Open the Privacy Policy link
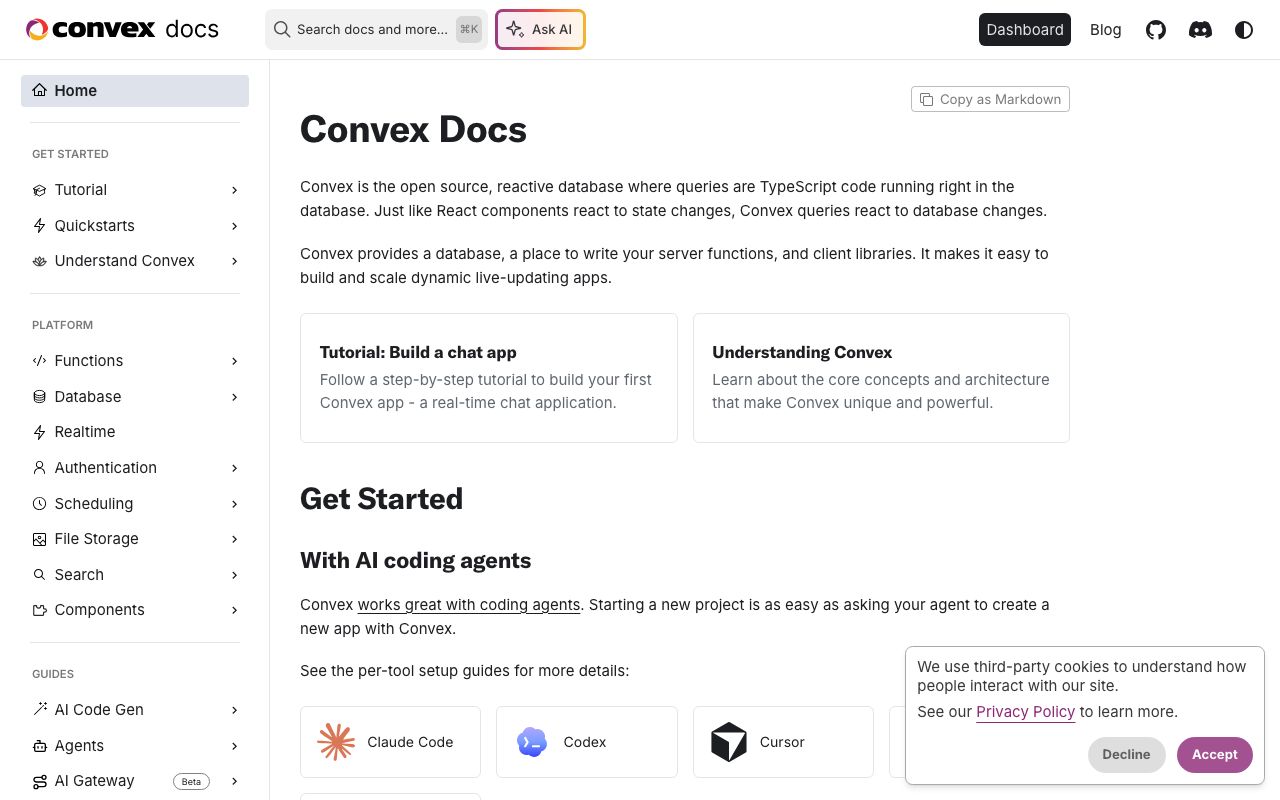This screenshot has width=1280, height=800. (x=1026, y=712)
